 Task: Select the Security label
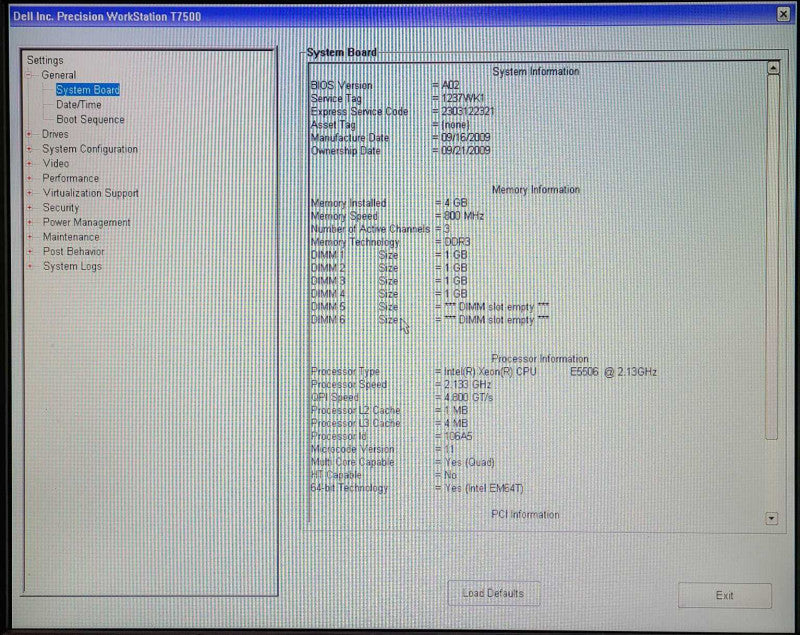pos(61,208)
